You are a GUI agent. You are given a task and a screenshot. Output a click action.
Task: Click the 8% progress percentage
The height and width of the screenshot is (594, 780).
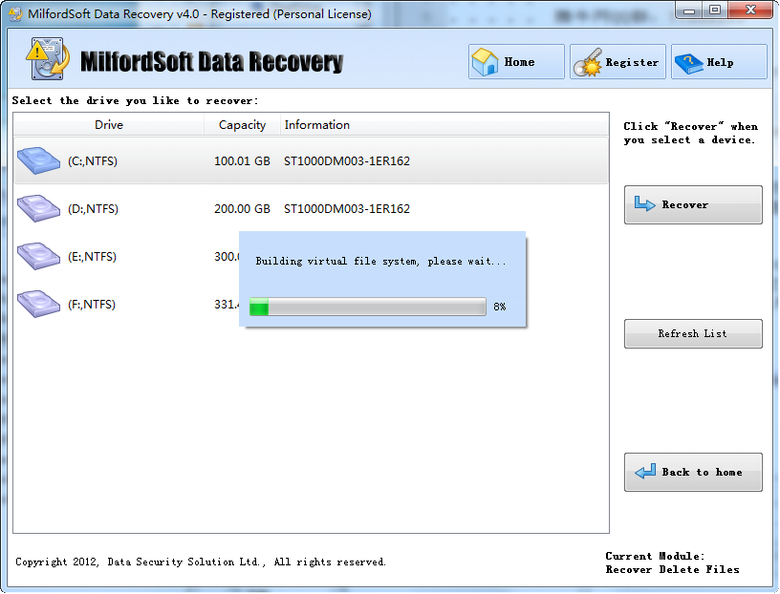click(x=499, y=307)
